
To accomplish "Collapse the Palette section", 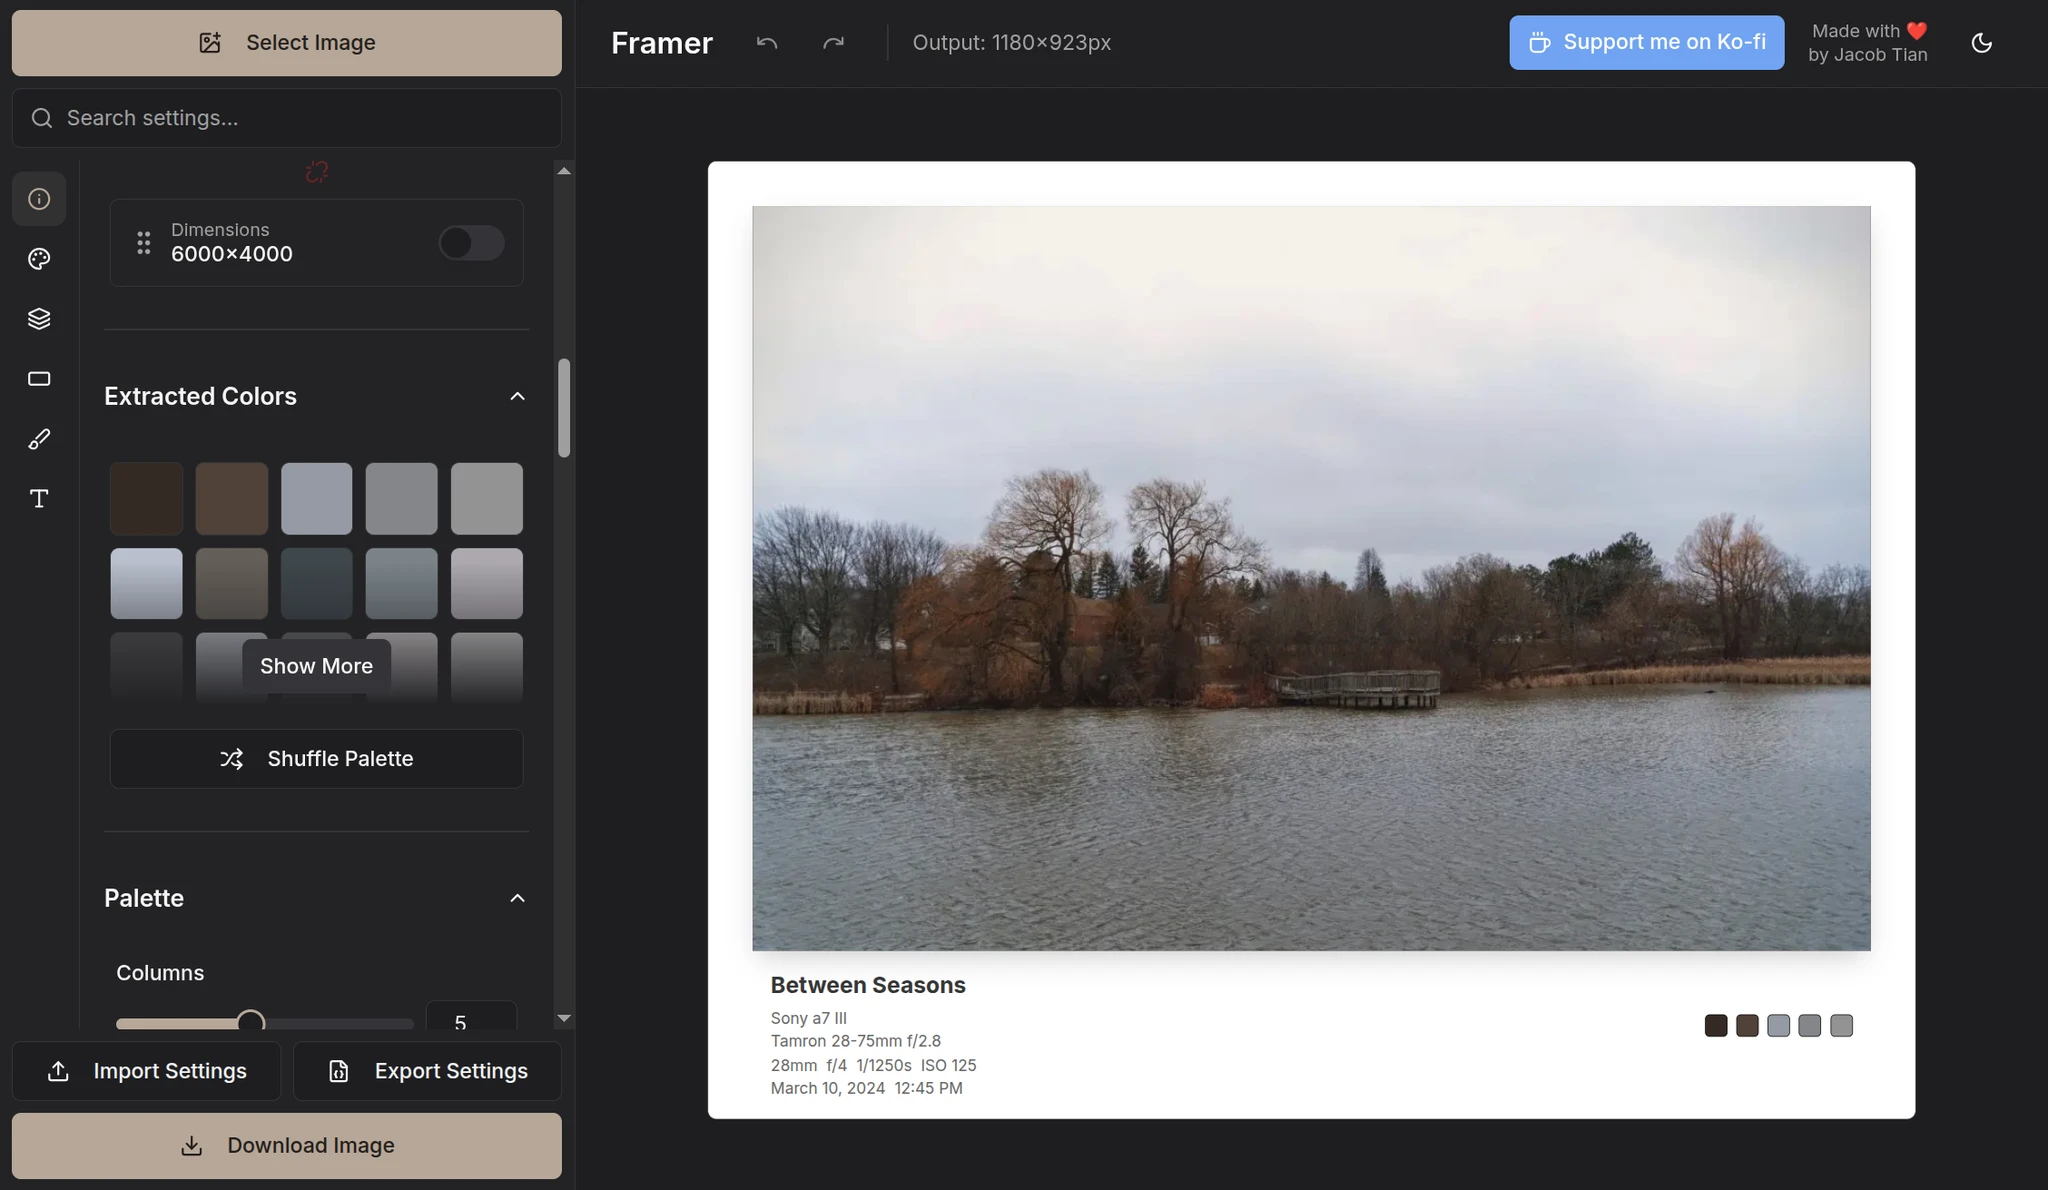I will (x=516, y=898).
